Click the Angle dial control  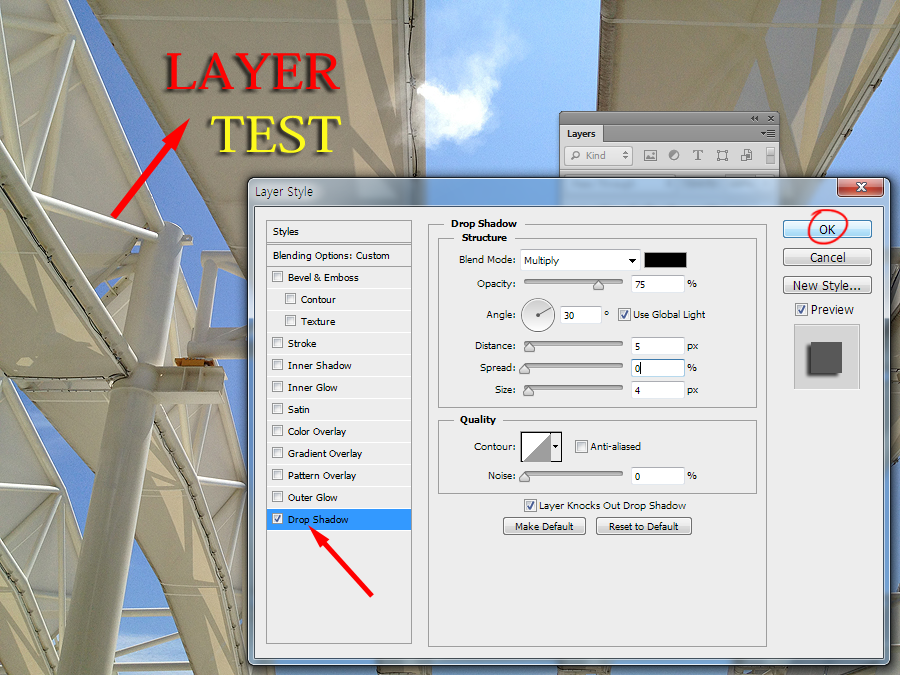click(538, 315)
